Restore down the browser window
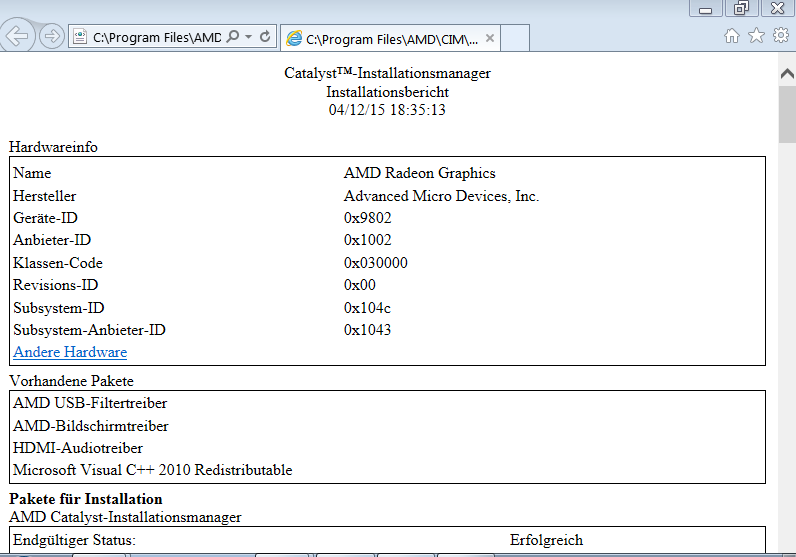The height and width of the screenshot is (557, 796). coord(741,8)
